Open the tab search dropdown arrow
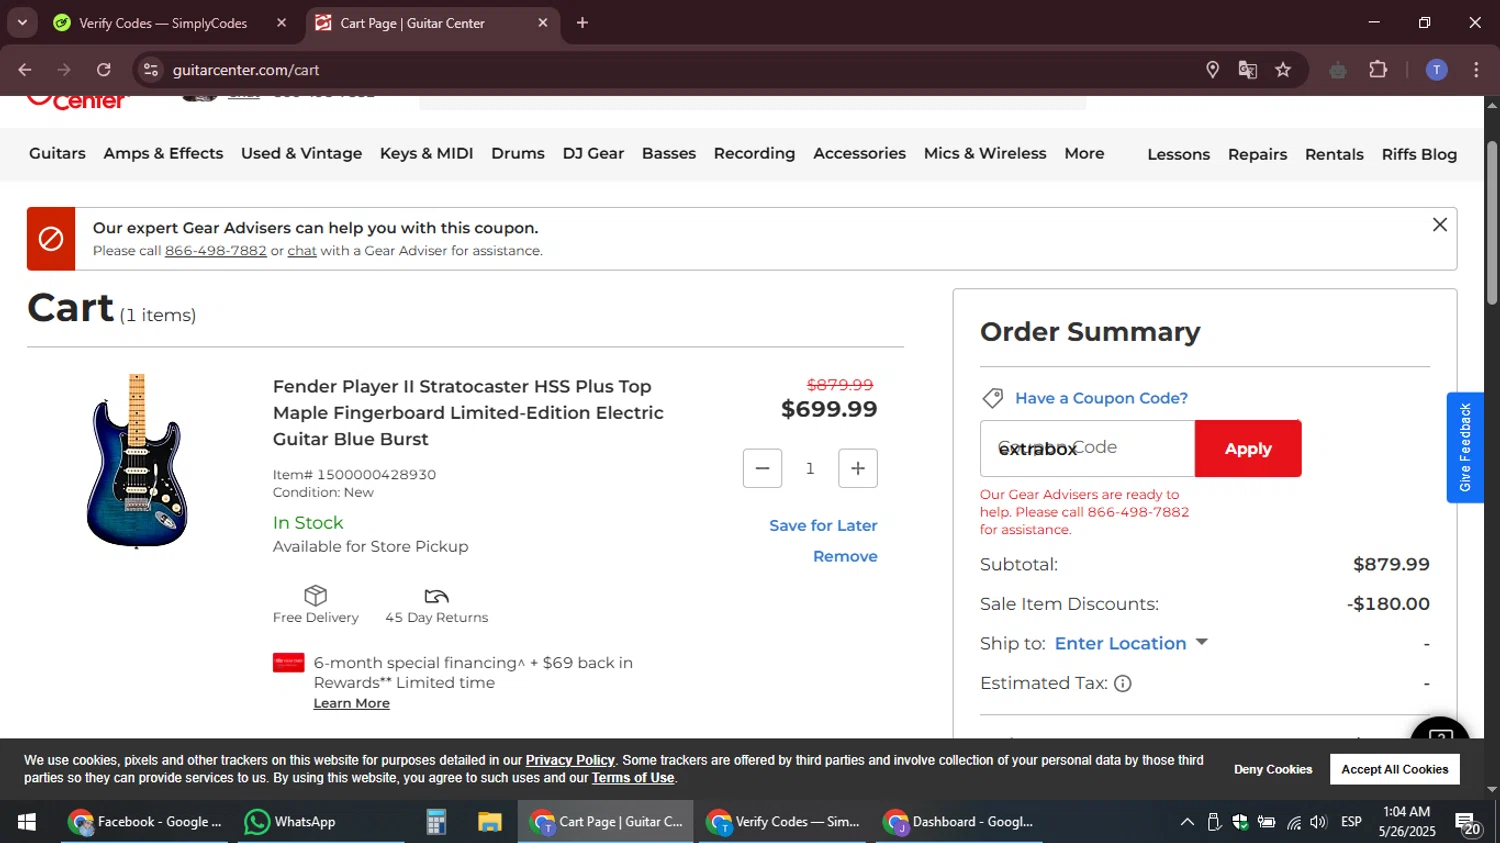The width and height of the screenshot is (1500, 843). pos(22,23)
